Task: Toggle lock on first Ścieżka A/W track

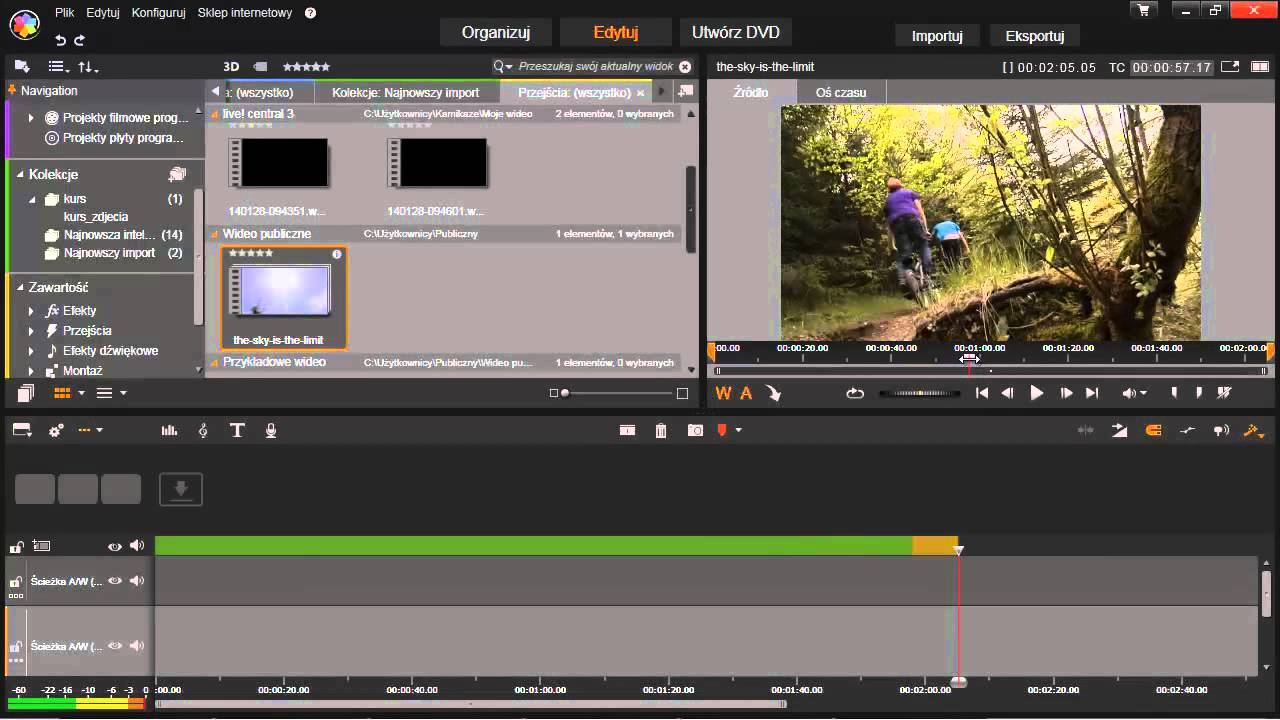Action: (16, 581)
